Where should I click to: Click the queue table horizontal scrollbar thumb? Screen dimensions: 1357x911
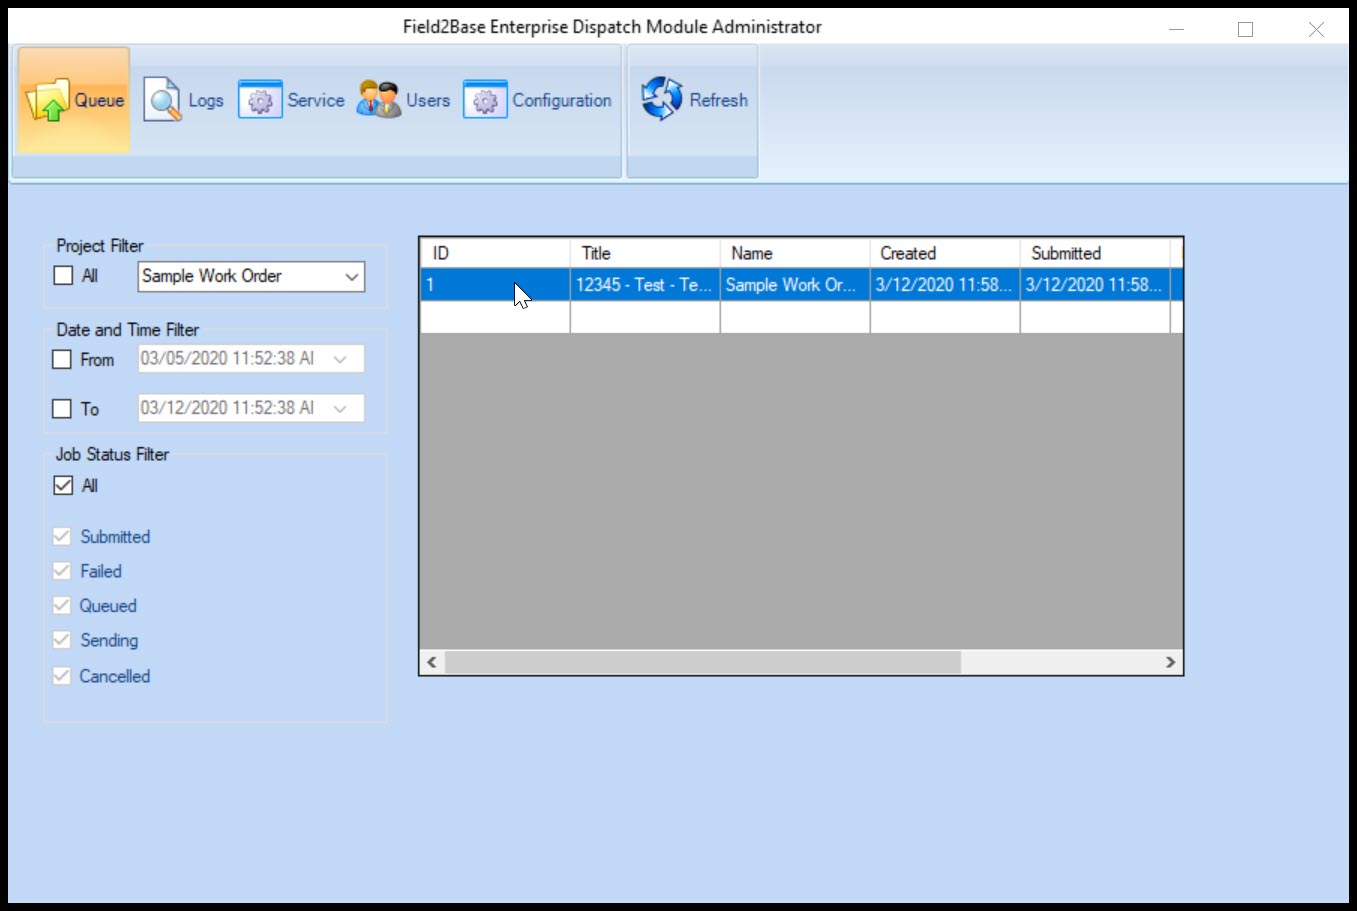[703, 662]
